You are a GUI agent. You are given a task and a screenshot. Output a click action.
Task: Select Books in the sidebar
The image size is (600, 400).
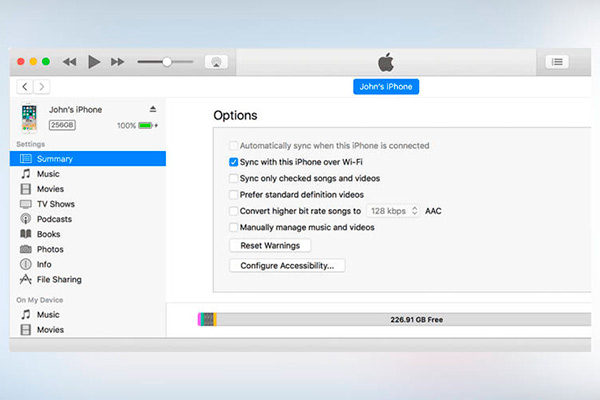point(88,234)
